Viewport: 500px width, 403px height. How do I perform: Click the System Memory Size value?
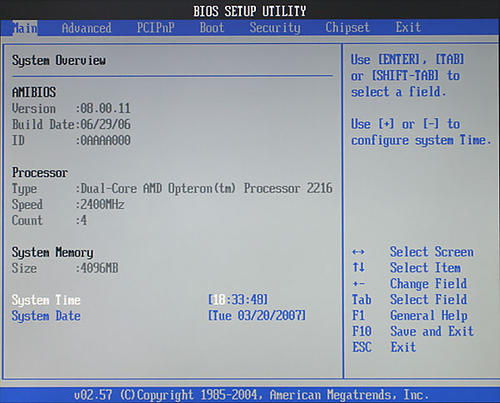click(x=99, y=268)
